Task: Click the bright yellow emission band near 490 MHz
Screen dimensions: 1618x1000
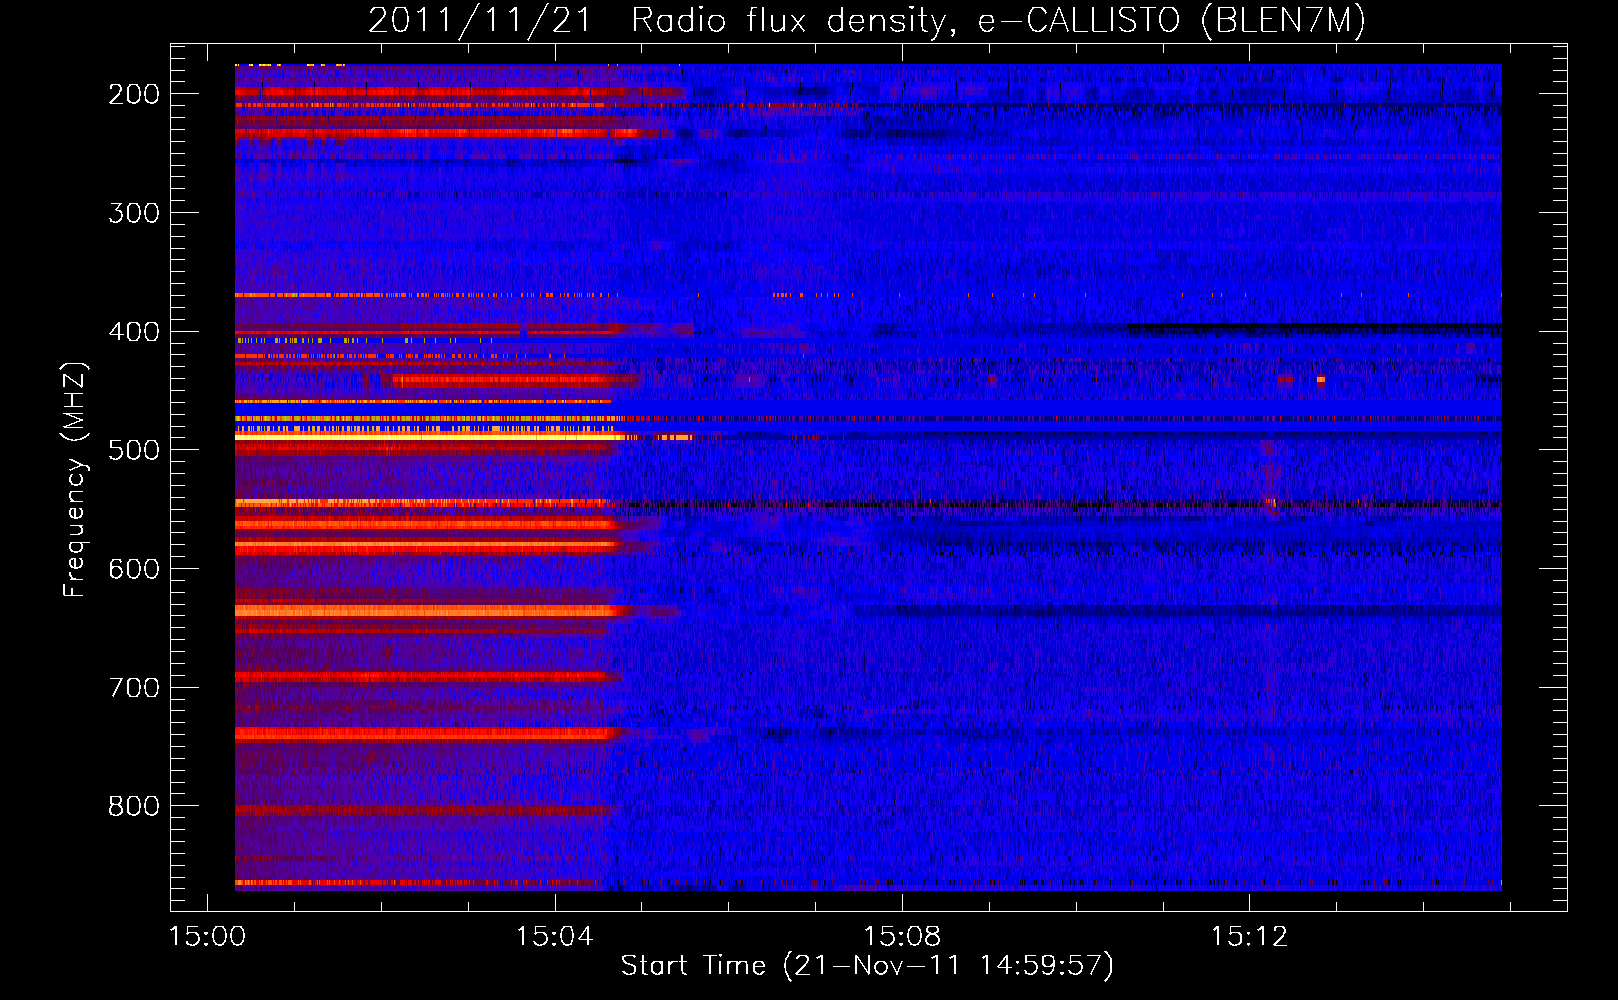Action: point(430,437)
